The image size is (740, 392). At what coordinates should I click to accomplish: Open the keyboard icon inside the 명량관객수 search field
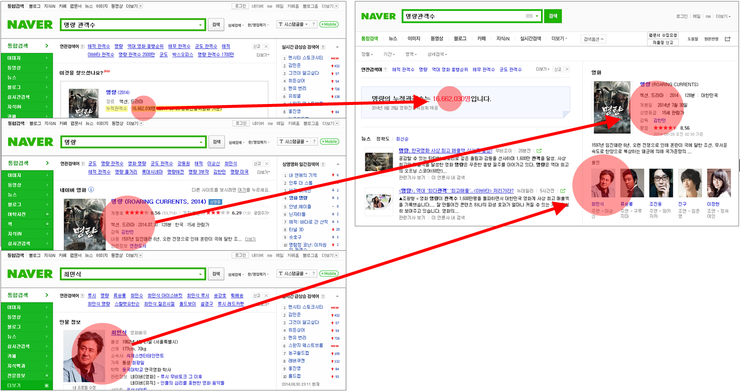(530, 16)
